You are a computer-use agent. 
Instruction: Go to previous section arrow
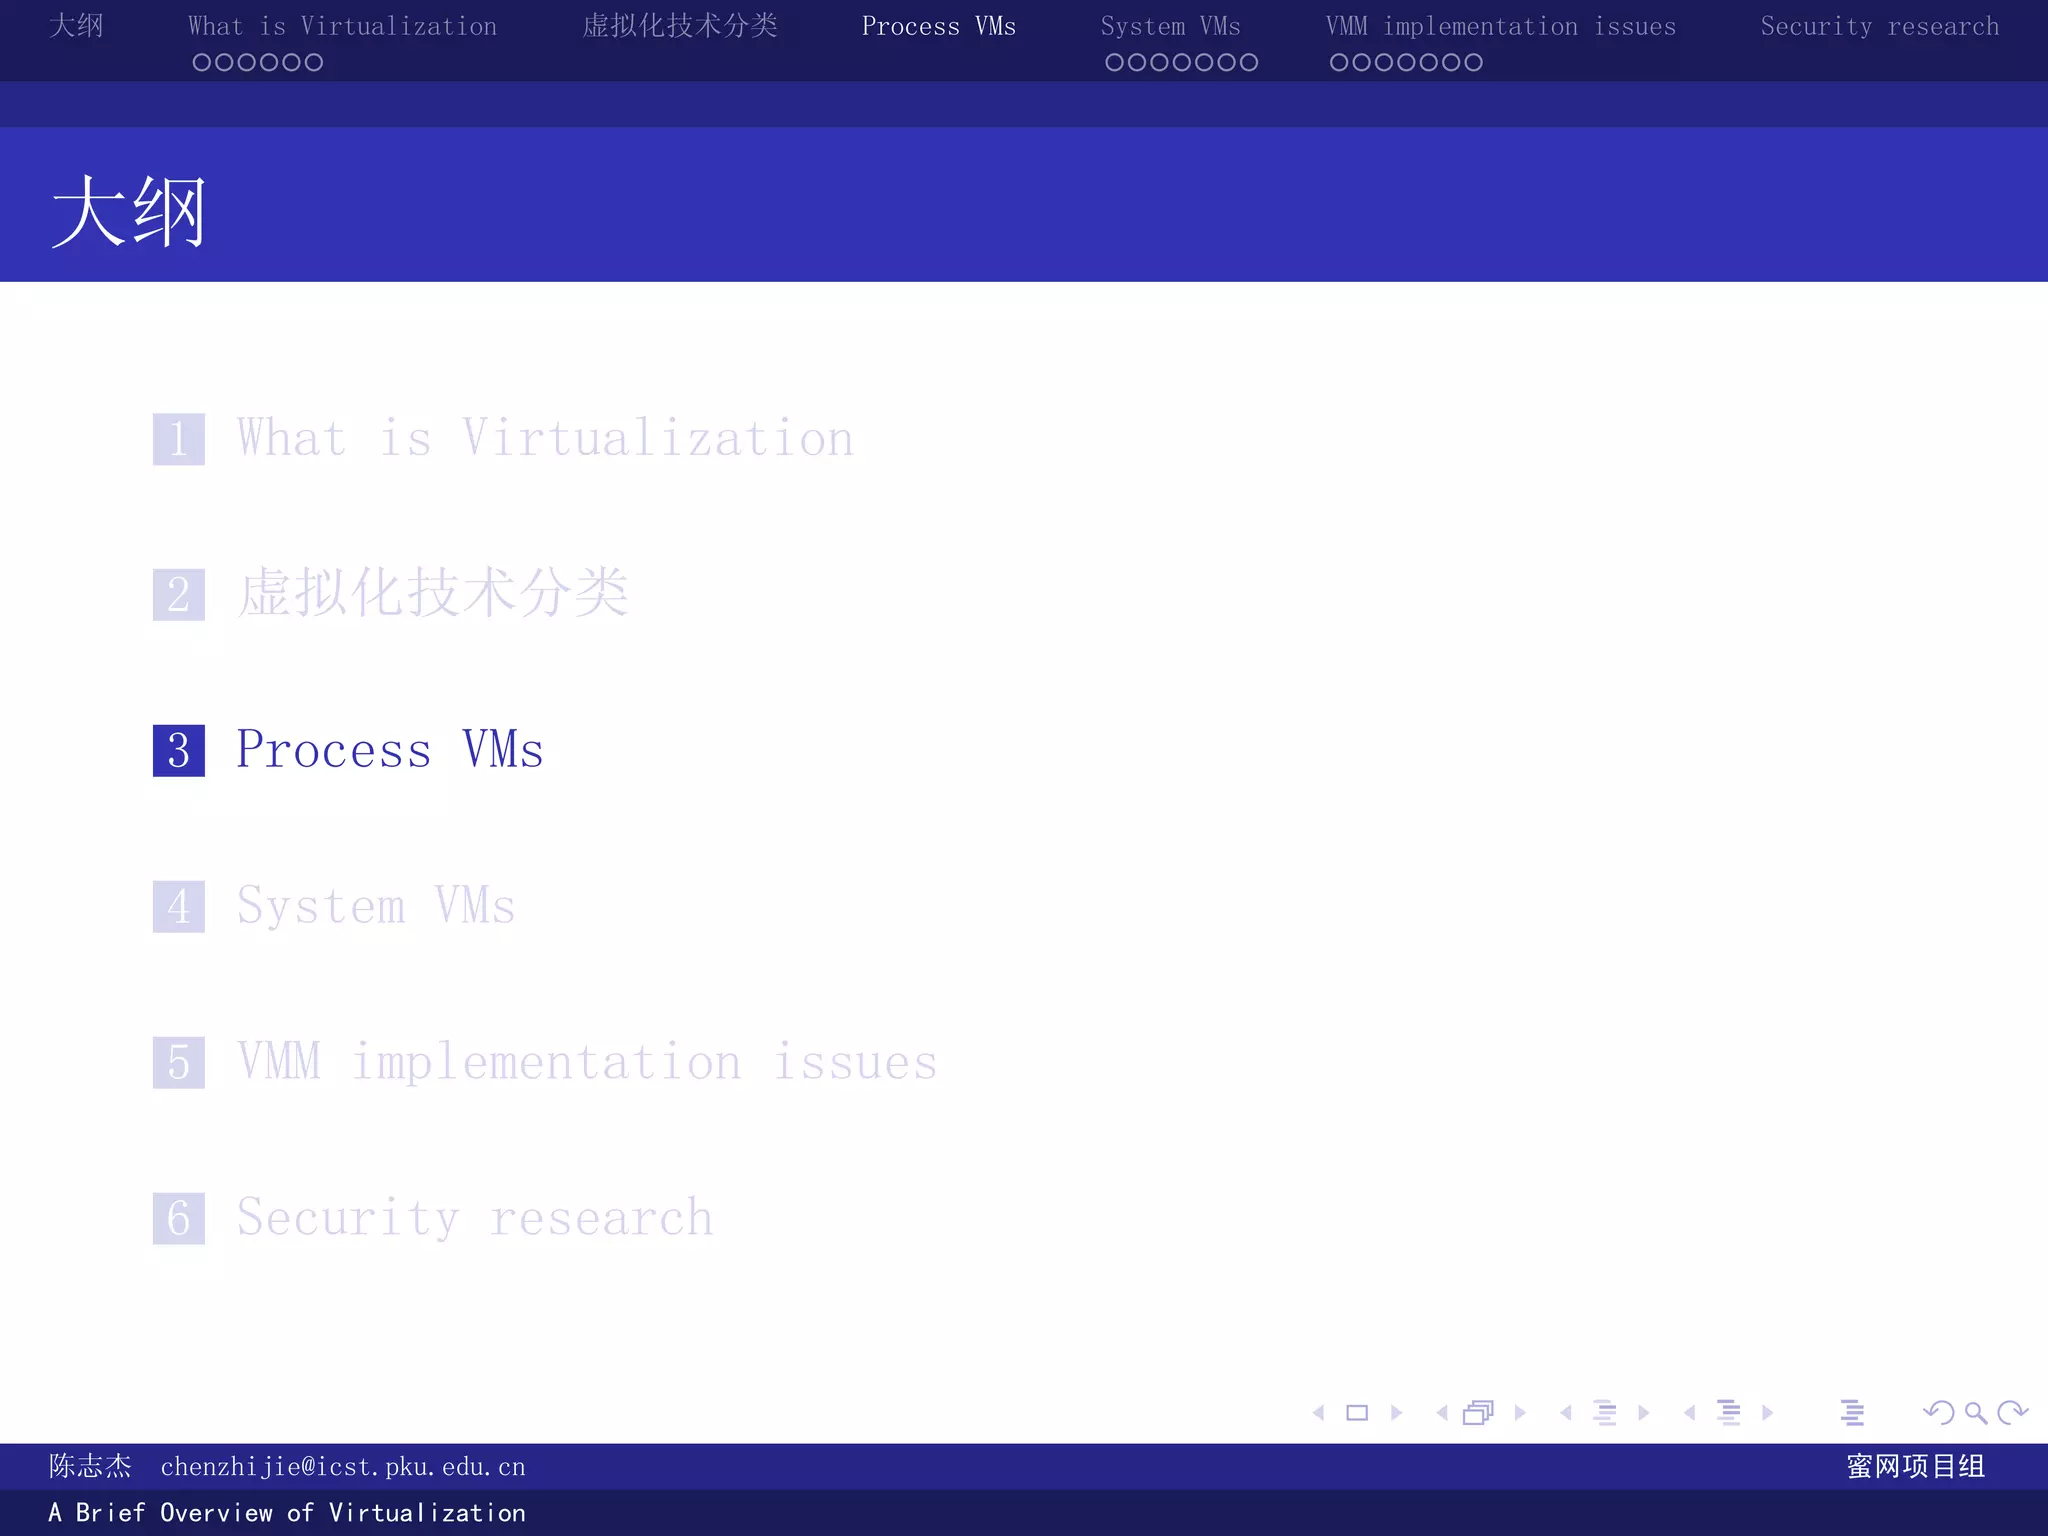click(1689, 1412)
